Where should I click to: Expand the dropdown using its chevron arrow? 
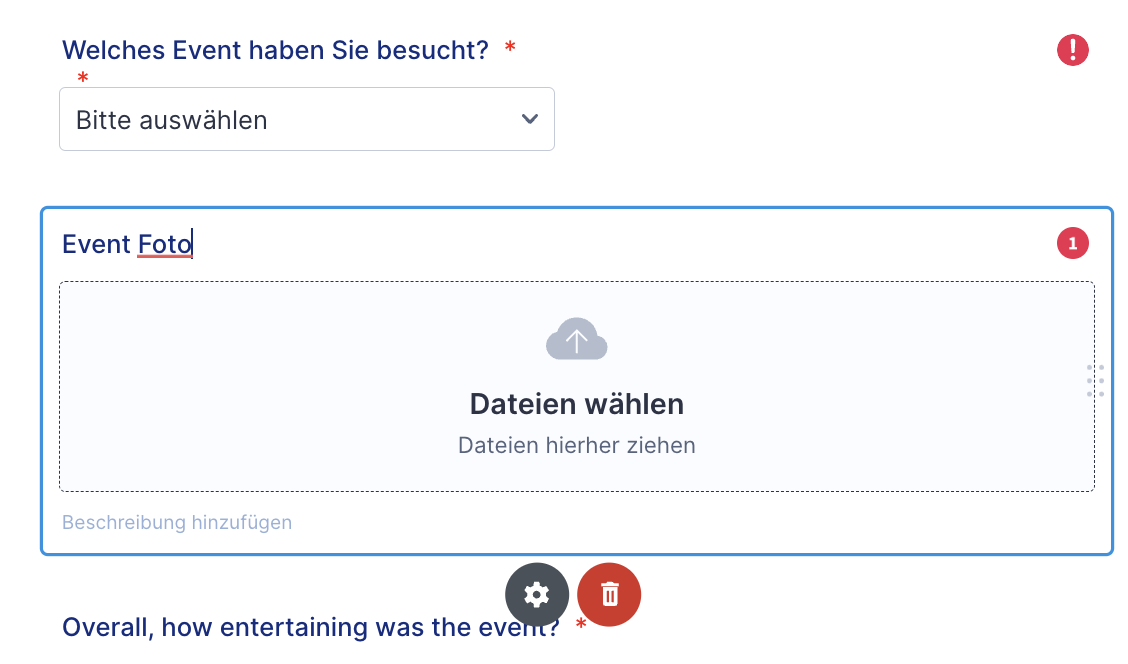click(530, 120)
